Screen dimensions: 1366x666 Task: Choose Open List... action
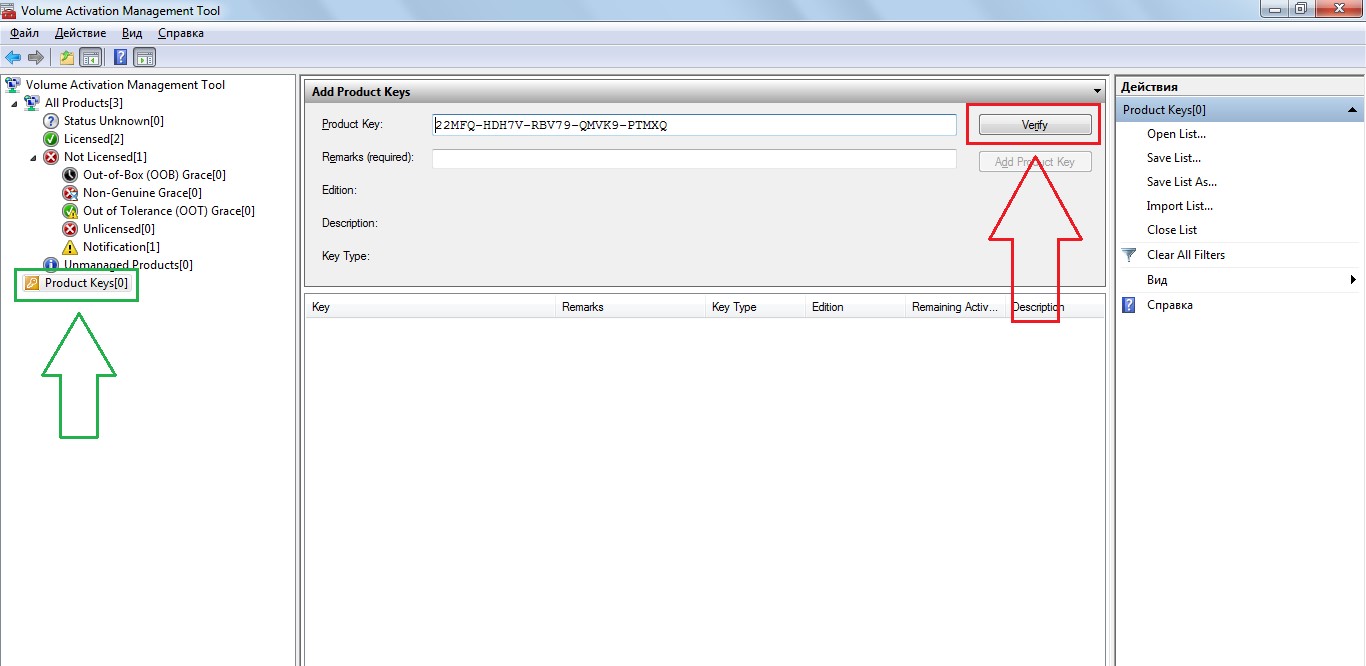(1176, 134)
